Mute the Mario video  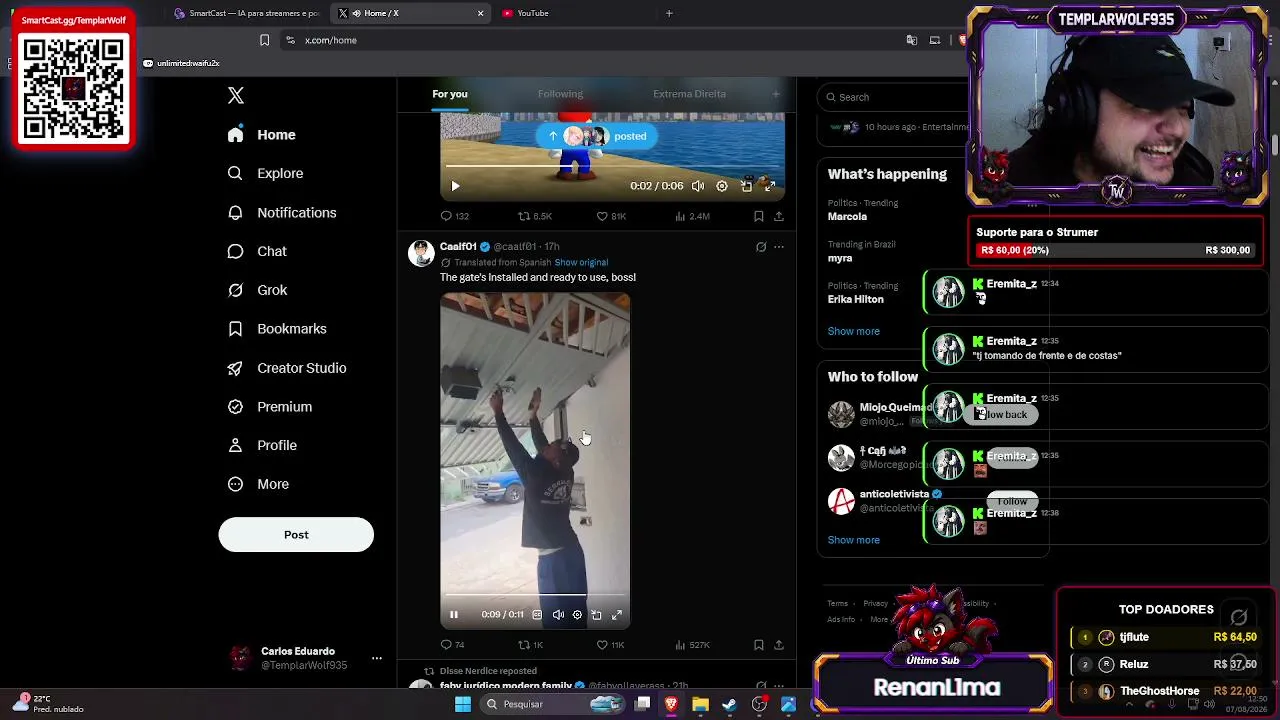coord(698,186)
